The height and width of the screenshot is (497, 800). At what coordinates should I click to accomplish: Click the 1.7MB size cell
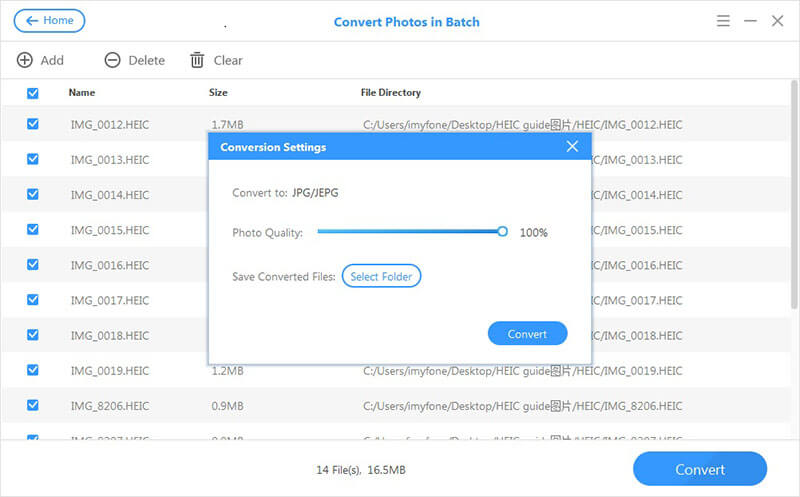227,125
